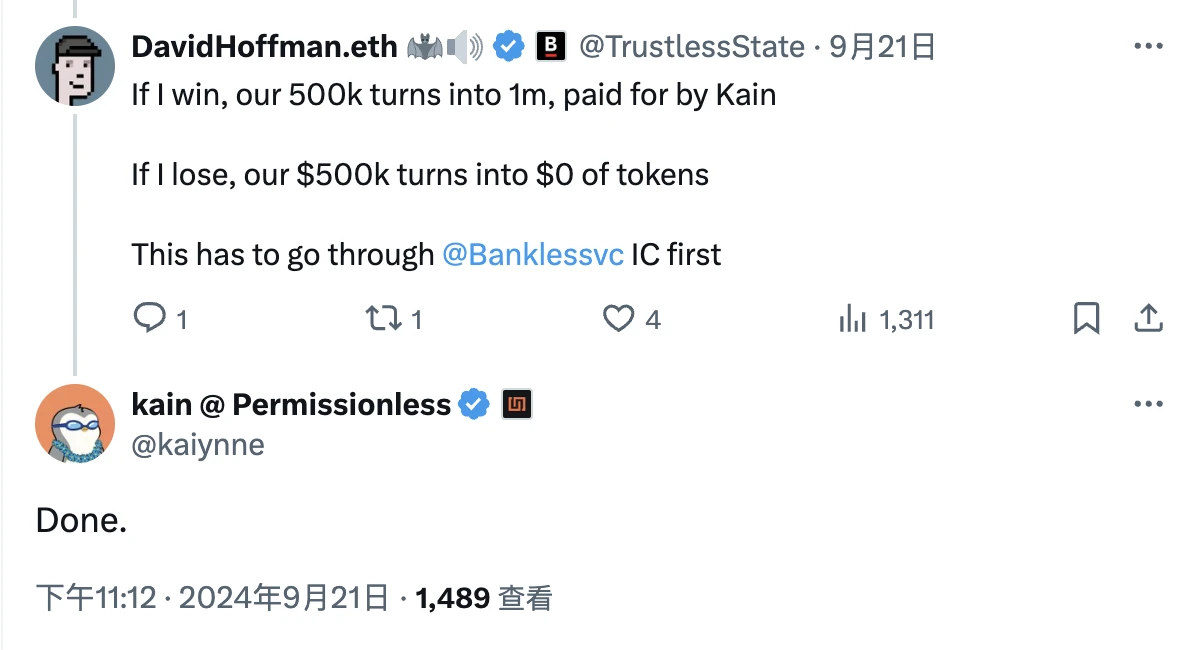
Task: Click the Bankless affiliation badge icon
Action: pos(551,46)
